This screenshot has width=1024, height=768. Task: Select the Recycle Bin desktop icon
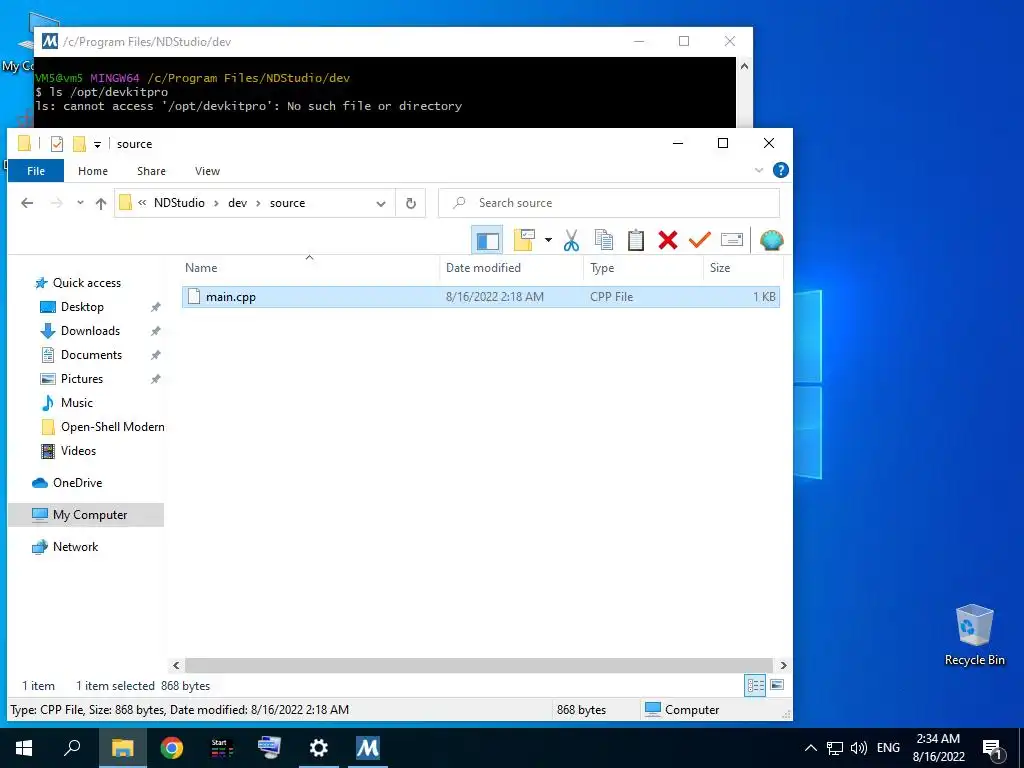[x=974, y=635]
